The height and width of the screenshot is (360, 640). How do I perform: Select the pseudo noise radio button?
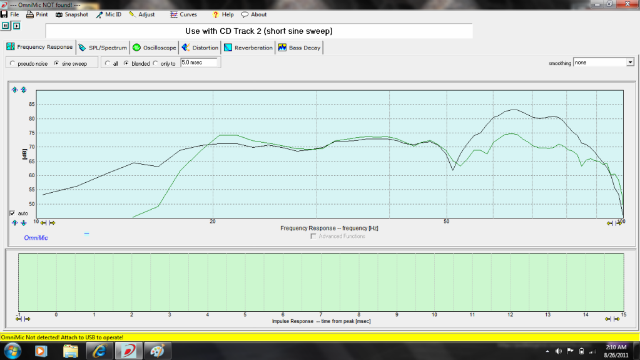click(x=12, y=63)
